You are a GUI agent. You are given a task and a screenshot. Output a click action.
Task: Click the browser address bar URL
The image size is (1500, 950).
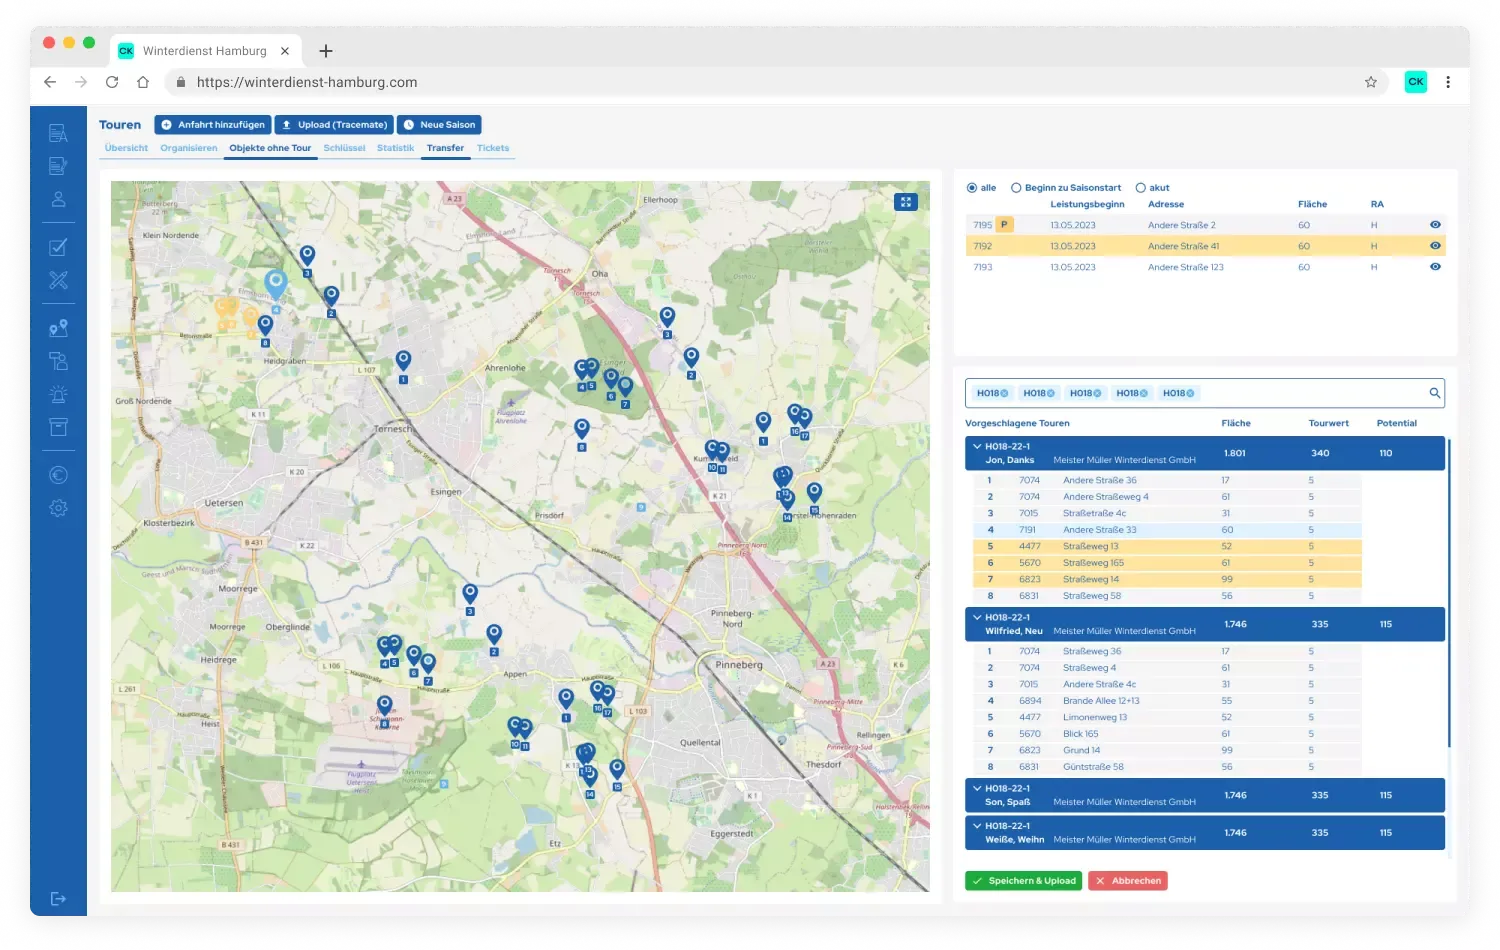[307, 82]
